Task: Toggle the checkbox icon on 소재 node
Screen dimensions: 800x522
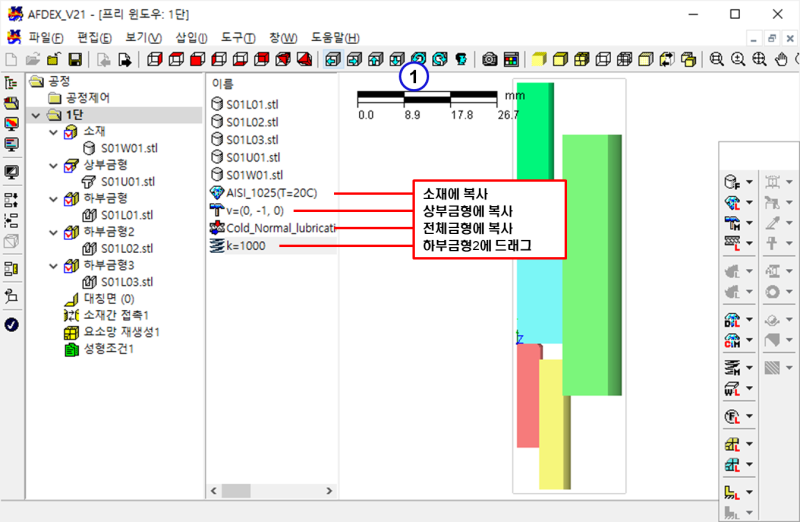Action: click(70, 132)
